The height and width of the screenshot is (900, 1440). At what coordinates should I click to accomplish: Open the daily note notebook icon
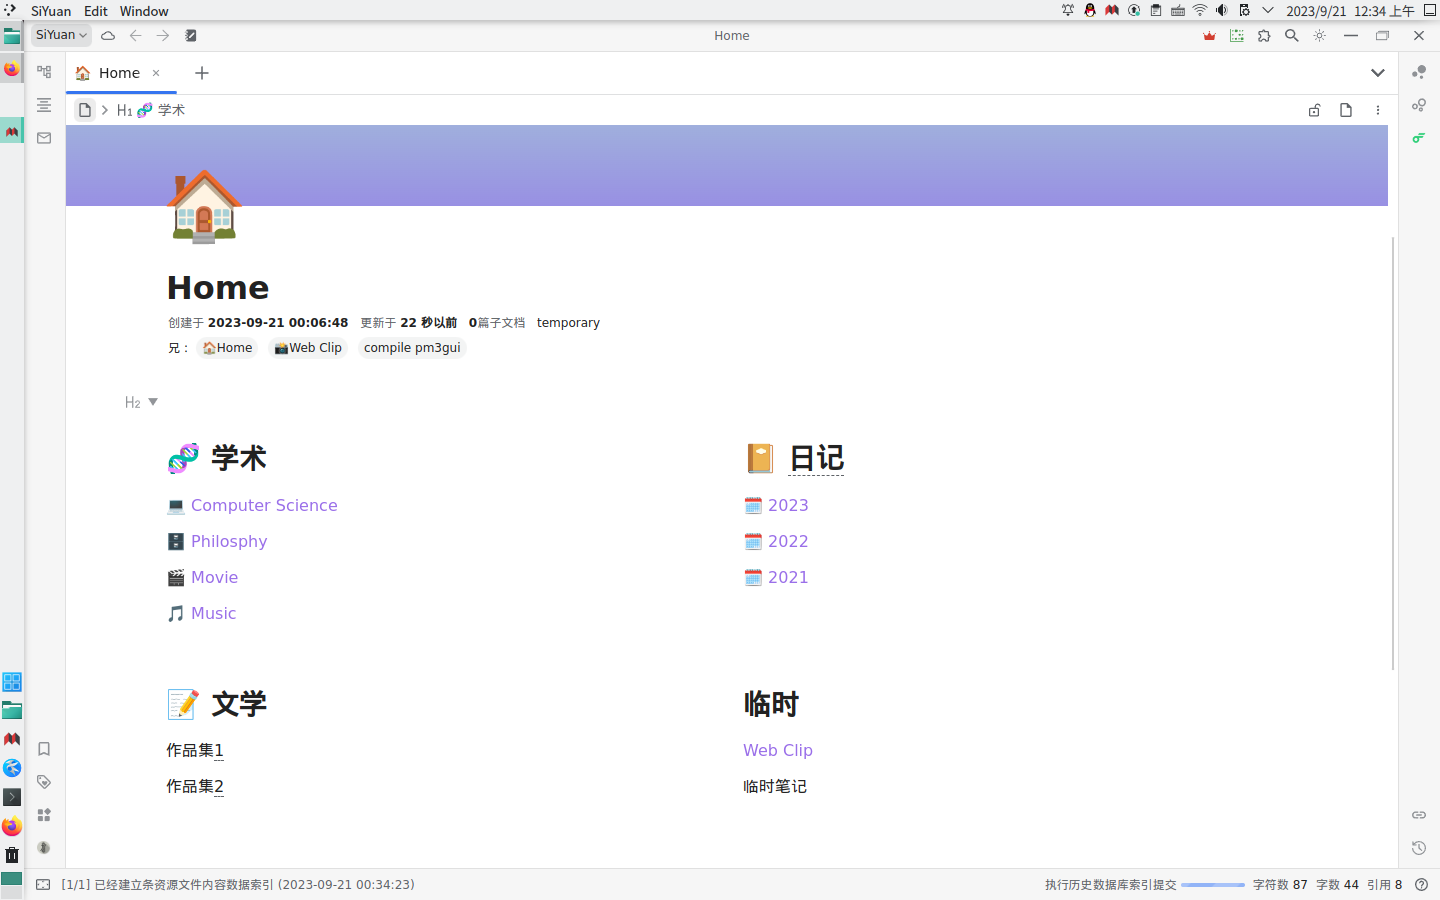(x=191, y=35)
